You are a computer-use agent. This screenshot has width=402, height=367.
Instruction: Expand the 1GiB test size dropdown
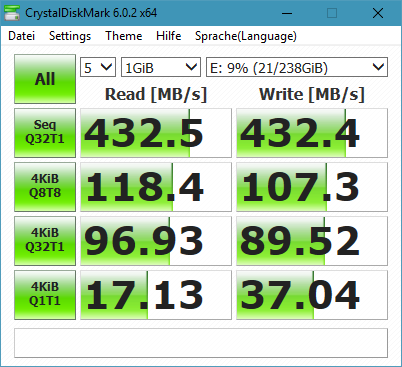161,67
